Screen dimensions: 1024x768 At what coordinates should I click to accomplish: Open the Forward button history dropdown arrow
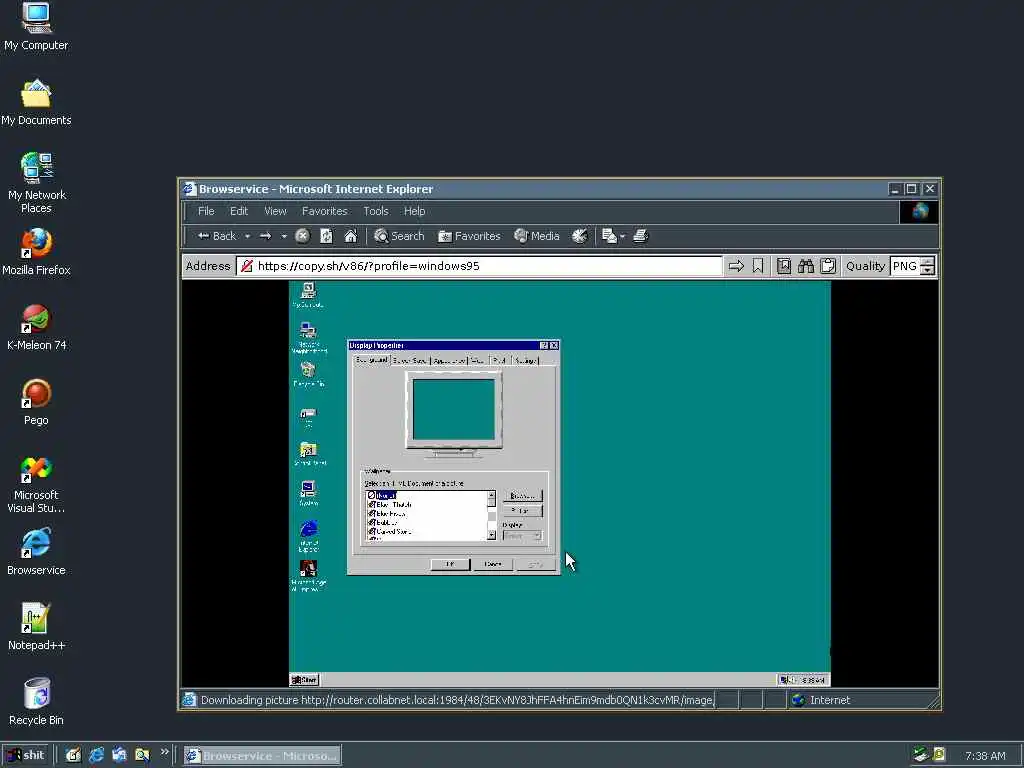coord(283,236)
